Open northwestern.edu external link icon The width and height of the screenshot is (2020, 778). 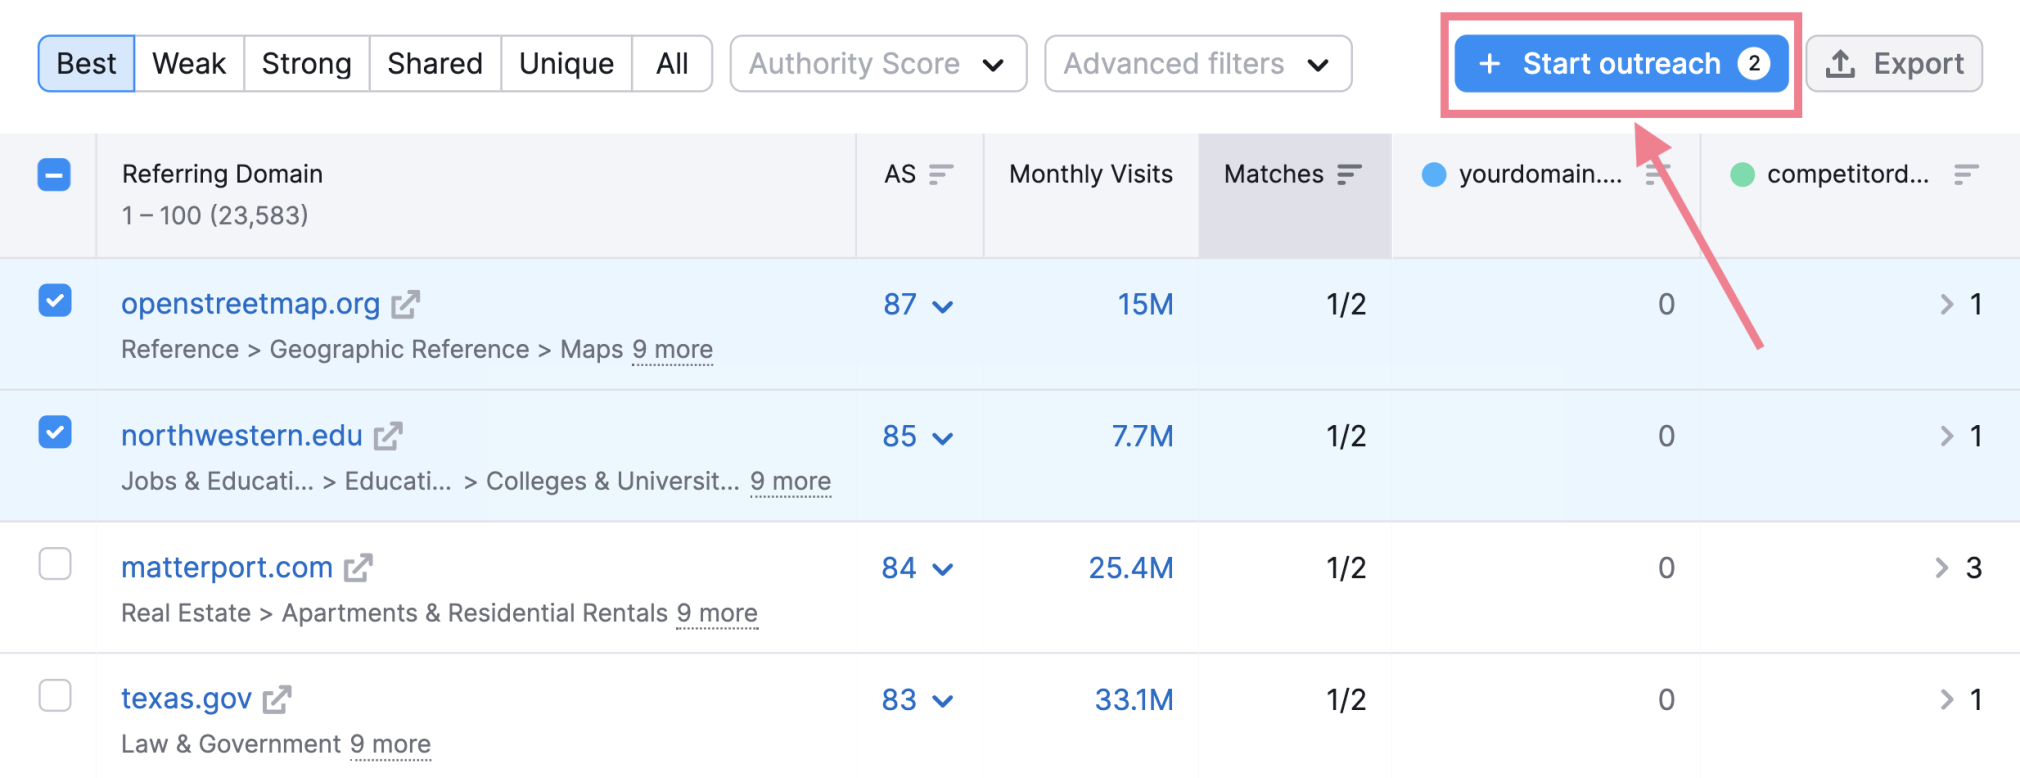pyautogui.click(x=388, y=436)
